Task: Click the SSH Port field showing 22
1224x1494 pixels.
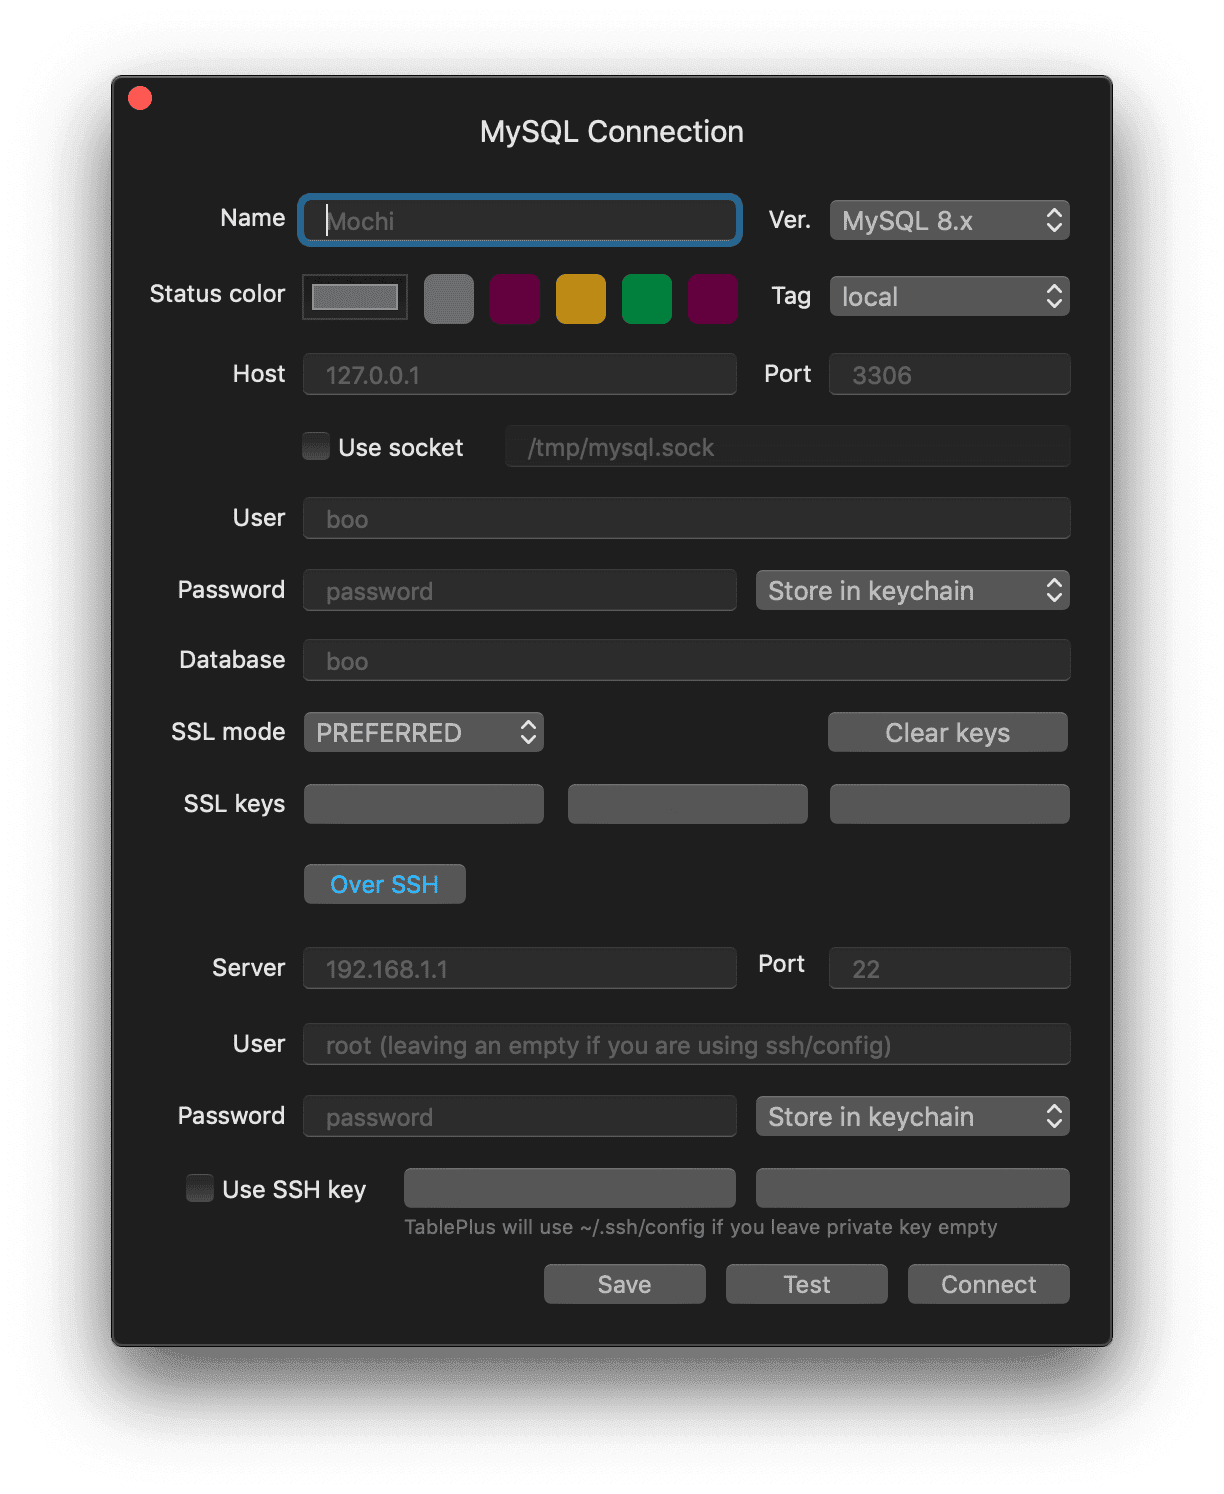Action: click(x=949, y=968)
